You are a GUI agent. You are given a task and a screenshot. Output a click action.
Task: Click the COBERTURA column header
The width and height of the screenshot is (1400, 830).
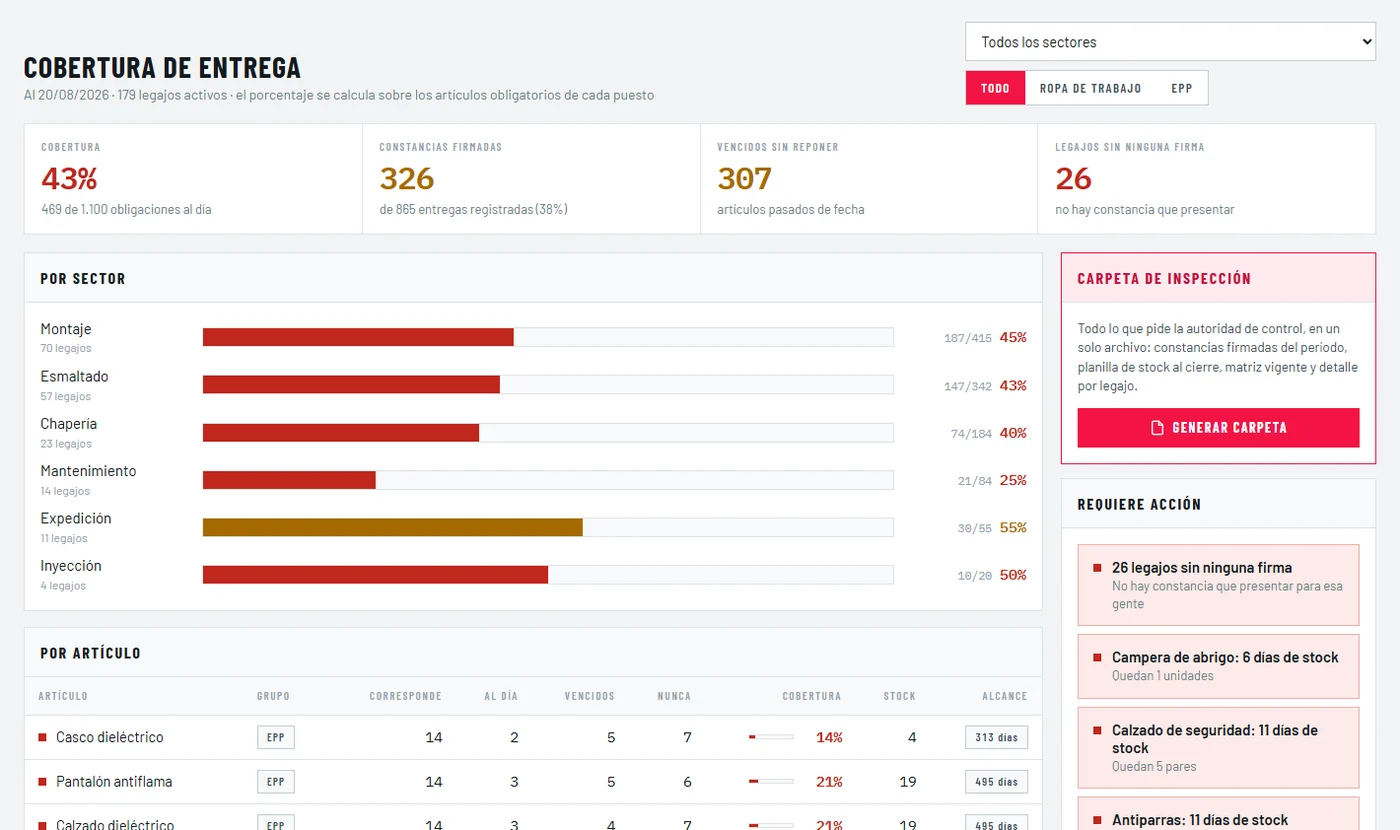click(811, 696)
